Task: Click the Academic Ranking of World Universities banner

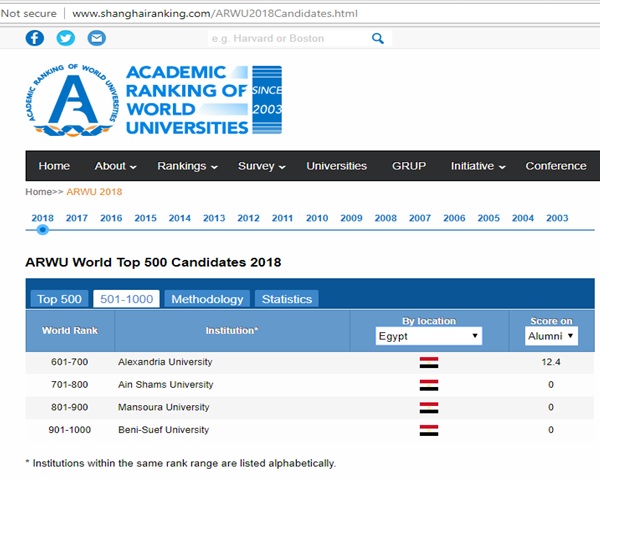Action: (204, 100)
